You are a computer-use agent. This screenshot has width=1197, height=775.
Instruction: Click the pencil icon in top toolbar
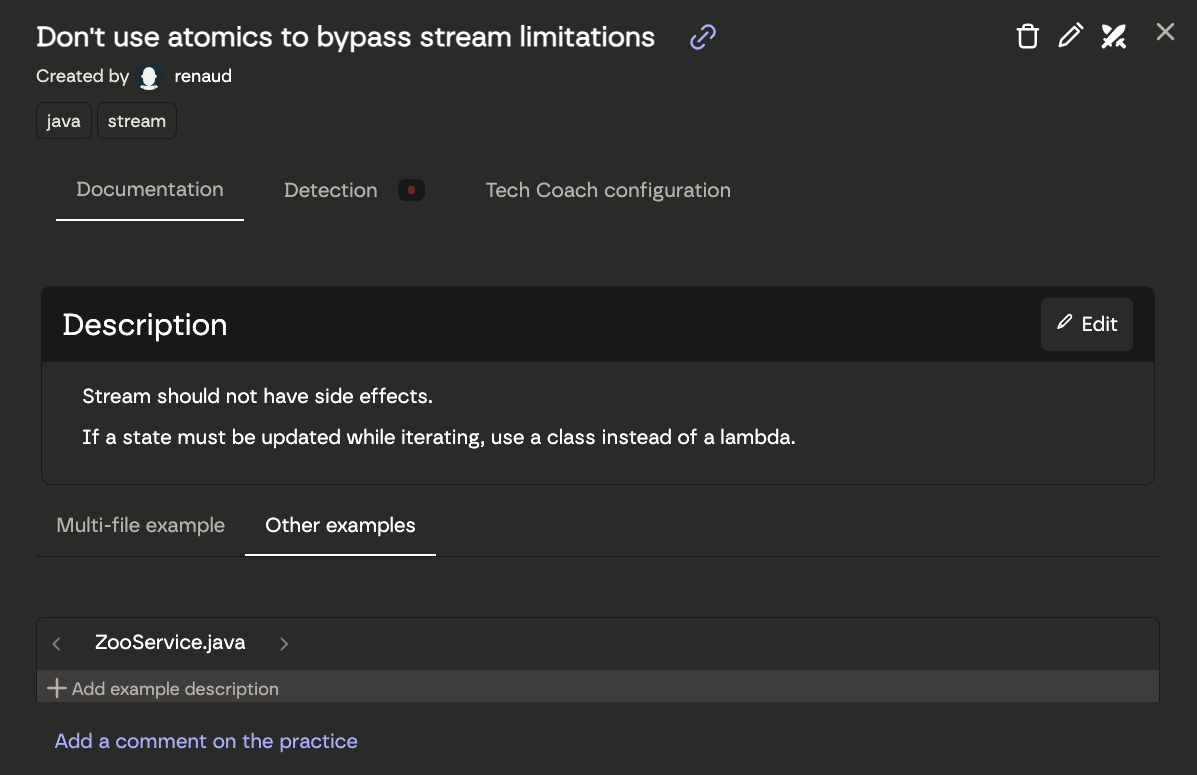[1070, 37]
